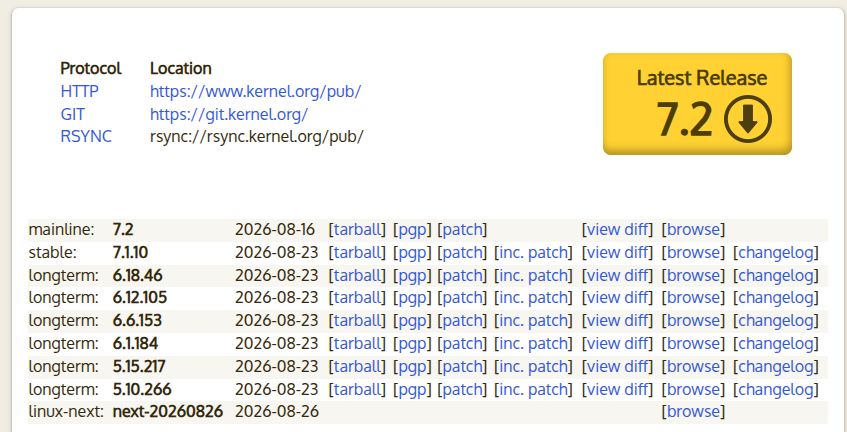
Task: Open inc. patch for stable 7.1.10
Action: click(x=533, y=252)
